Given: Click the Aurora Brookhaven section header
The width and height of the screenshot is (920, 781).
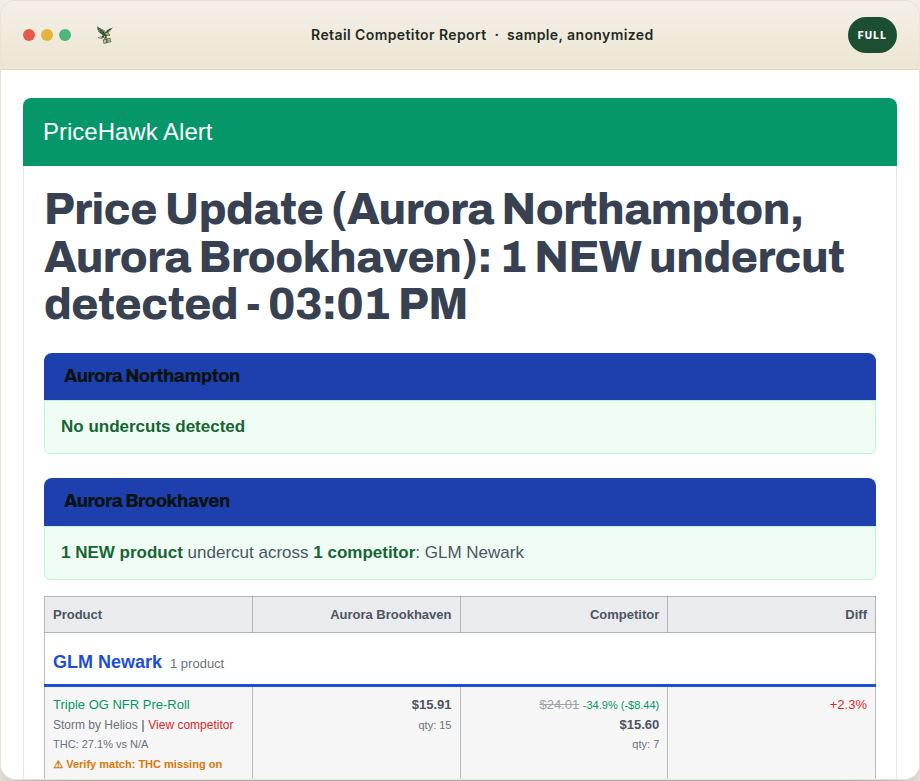Looking at the screenshot, I should coord(460,502).
